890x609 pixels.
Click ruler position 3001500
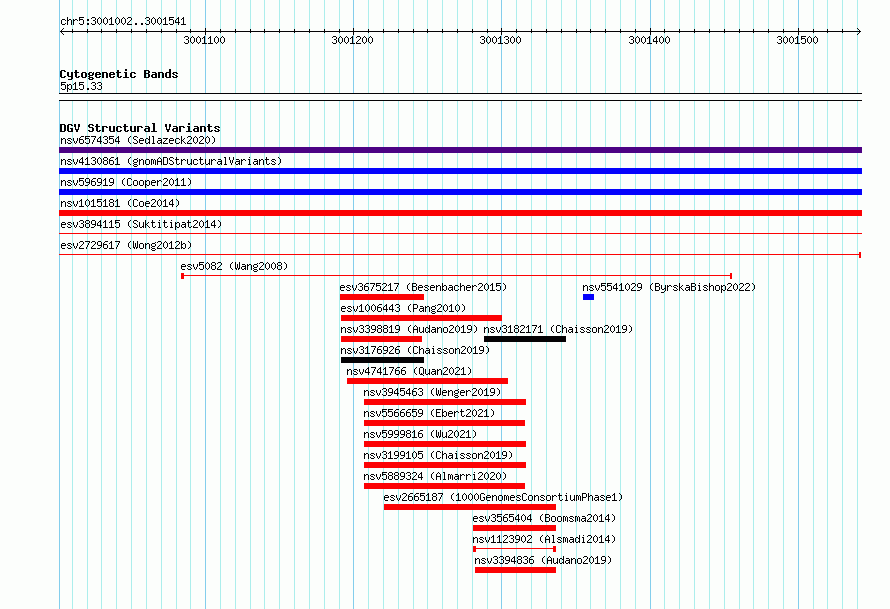[x=797, y=40]
